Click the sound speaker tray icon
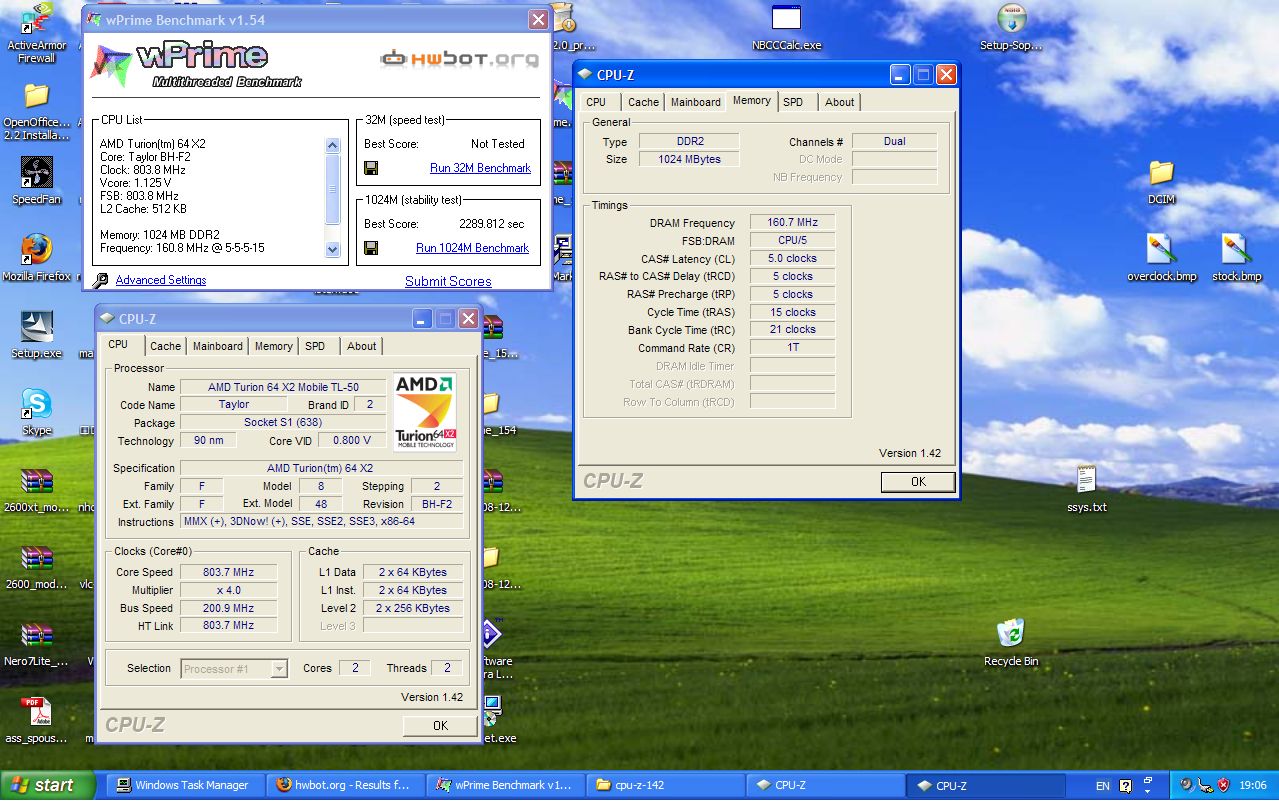 (1186, 785)
